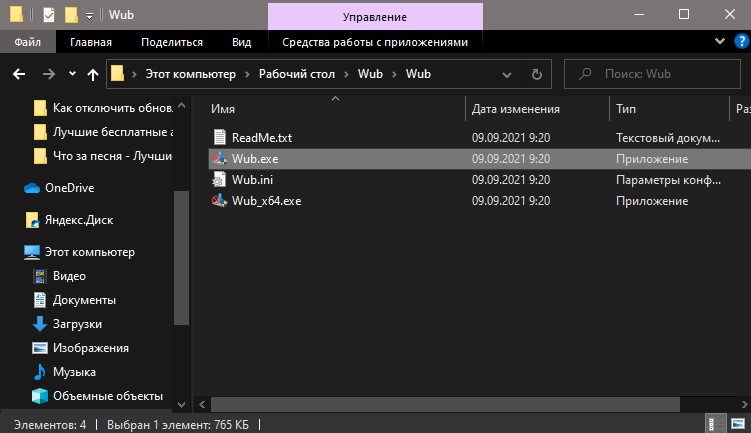Click the Wub.exe date 09.09.2021 9:20

511,159
